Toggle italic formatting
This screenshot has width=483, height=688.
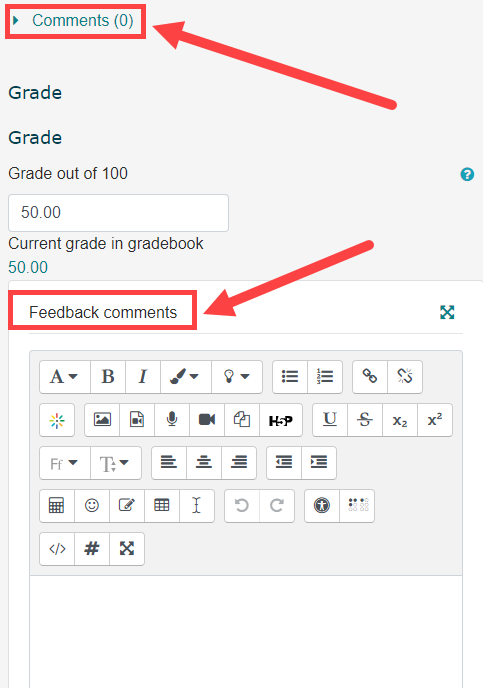143,377
